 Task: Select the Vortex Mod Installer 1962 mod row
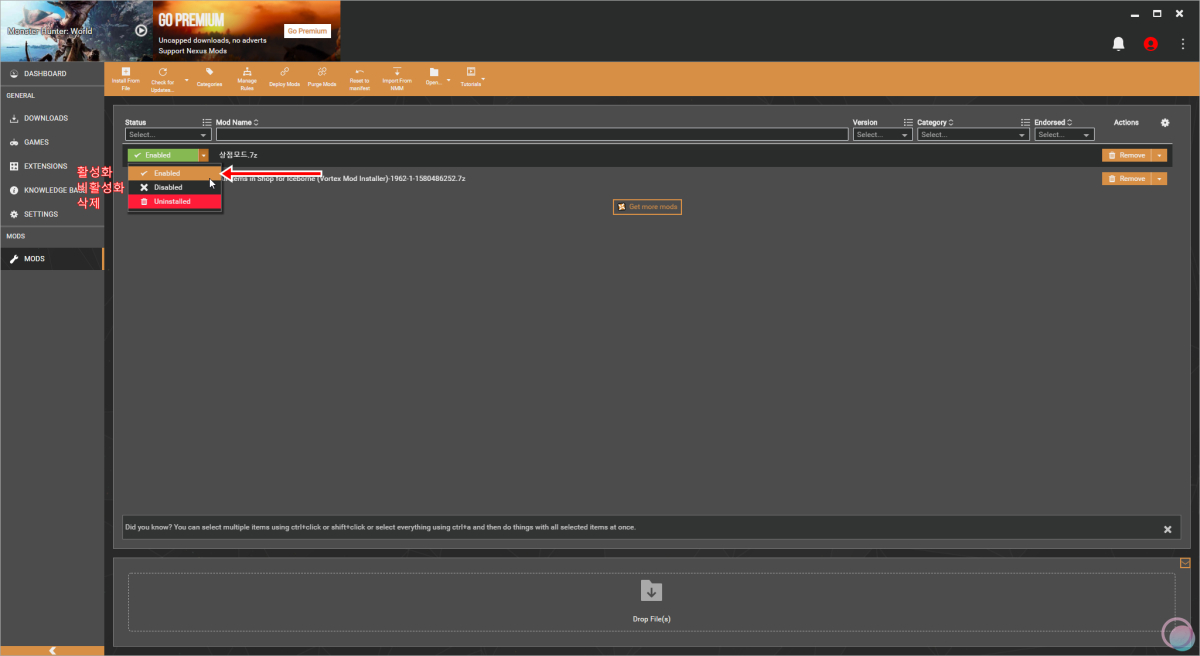pyautogui.click(x=648, y=178)
